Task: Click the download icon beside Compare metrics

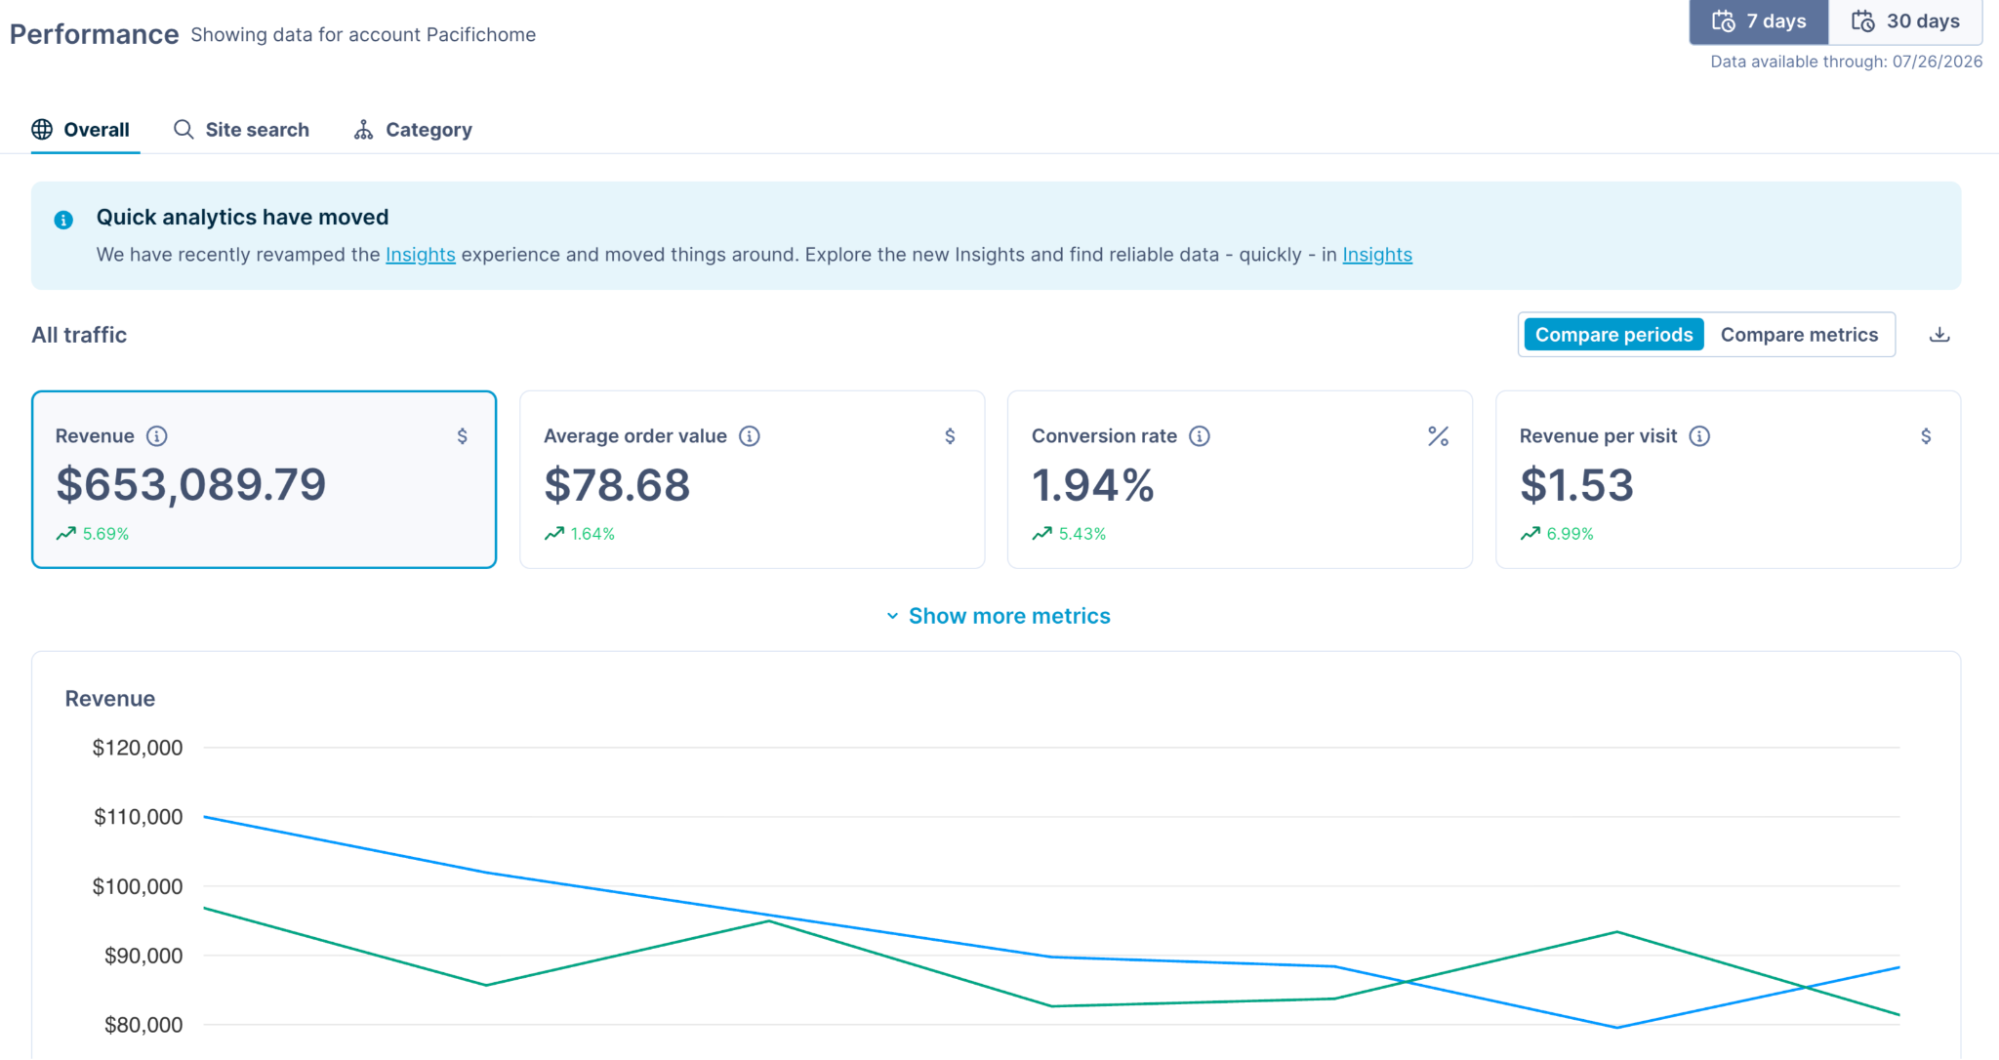Action: pyautogui.click(x=1939, y=335)
